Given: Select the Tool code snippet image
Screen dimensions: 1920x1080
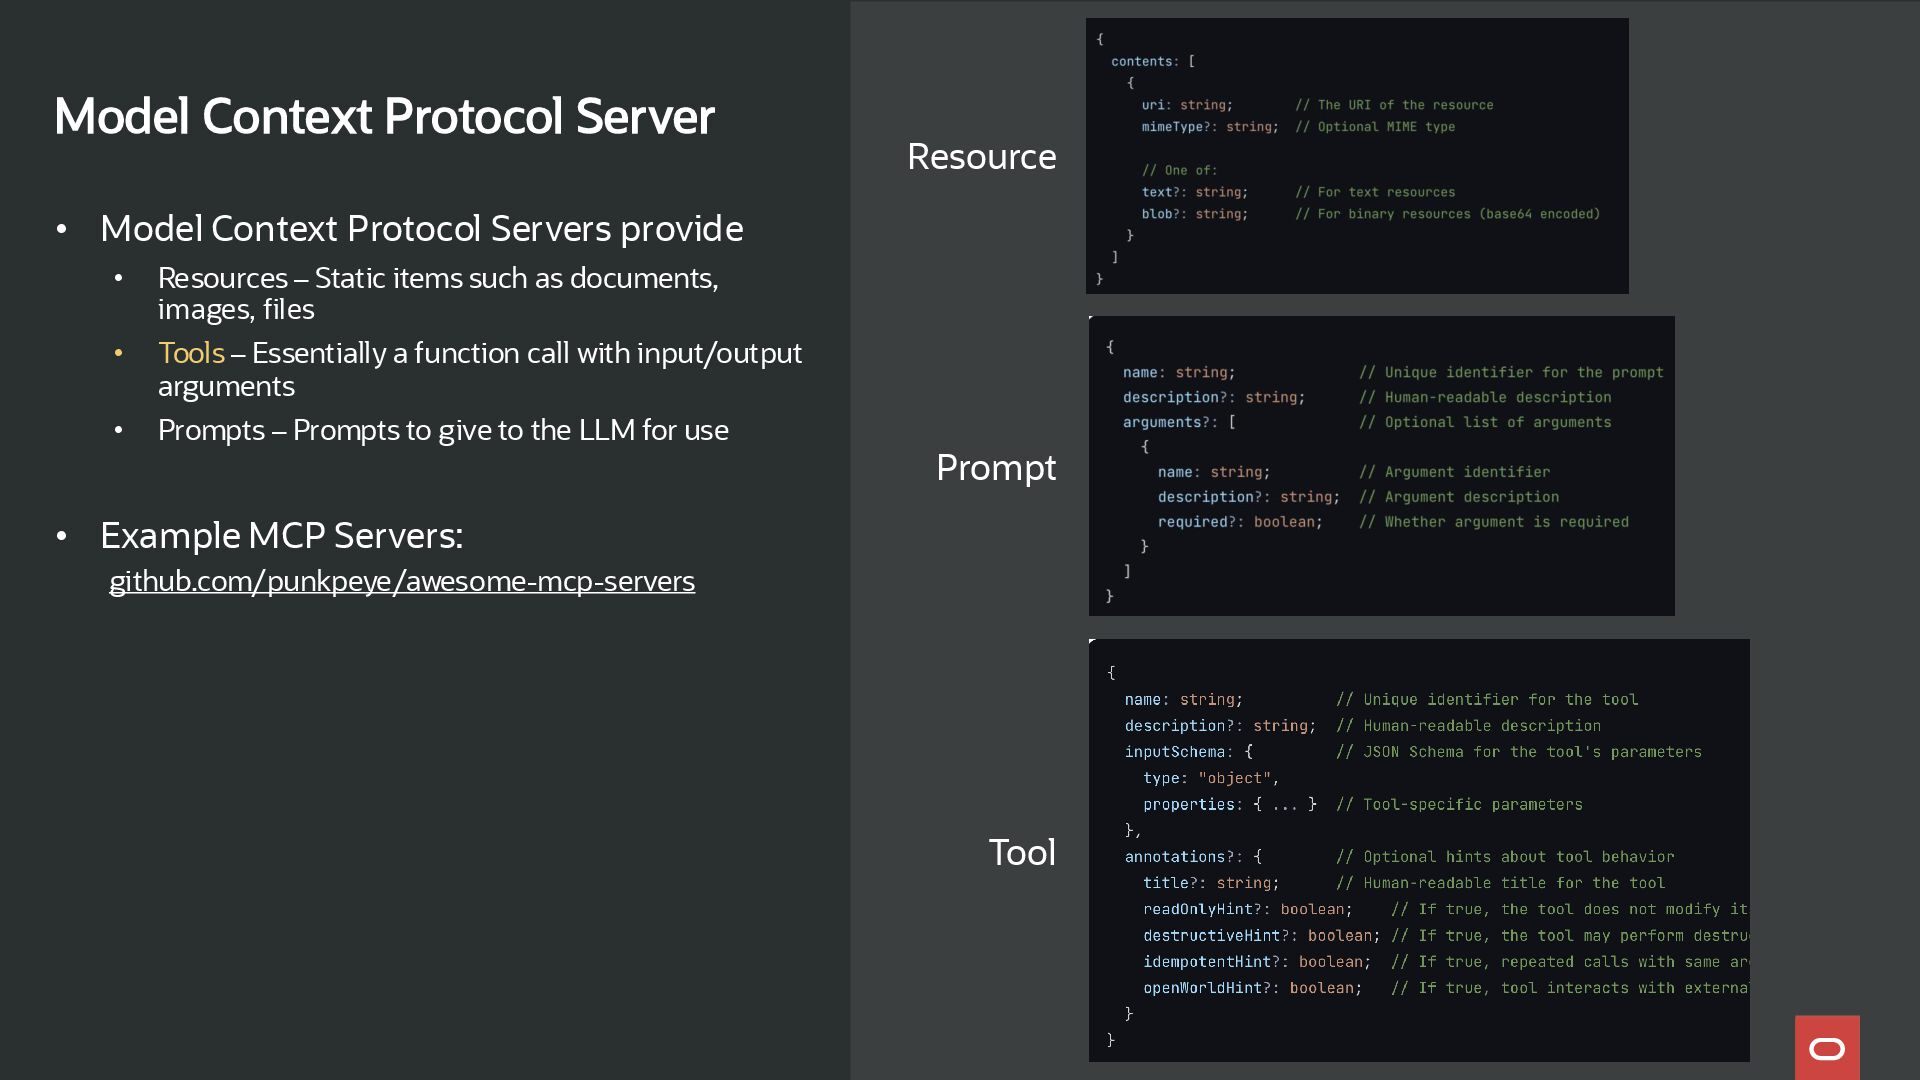Looking at the screenshot, I should pyautogui.click(x=1418, y=850).
